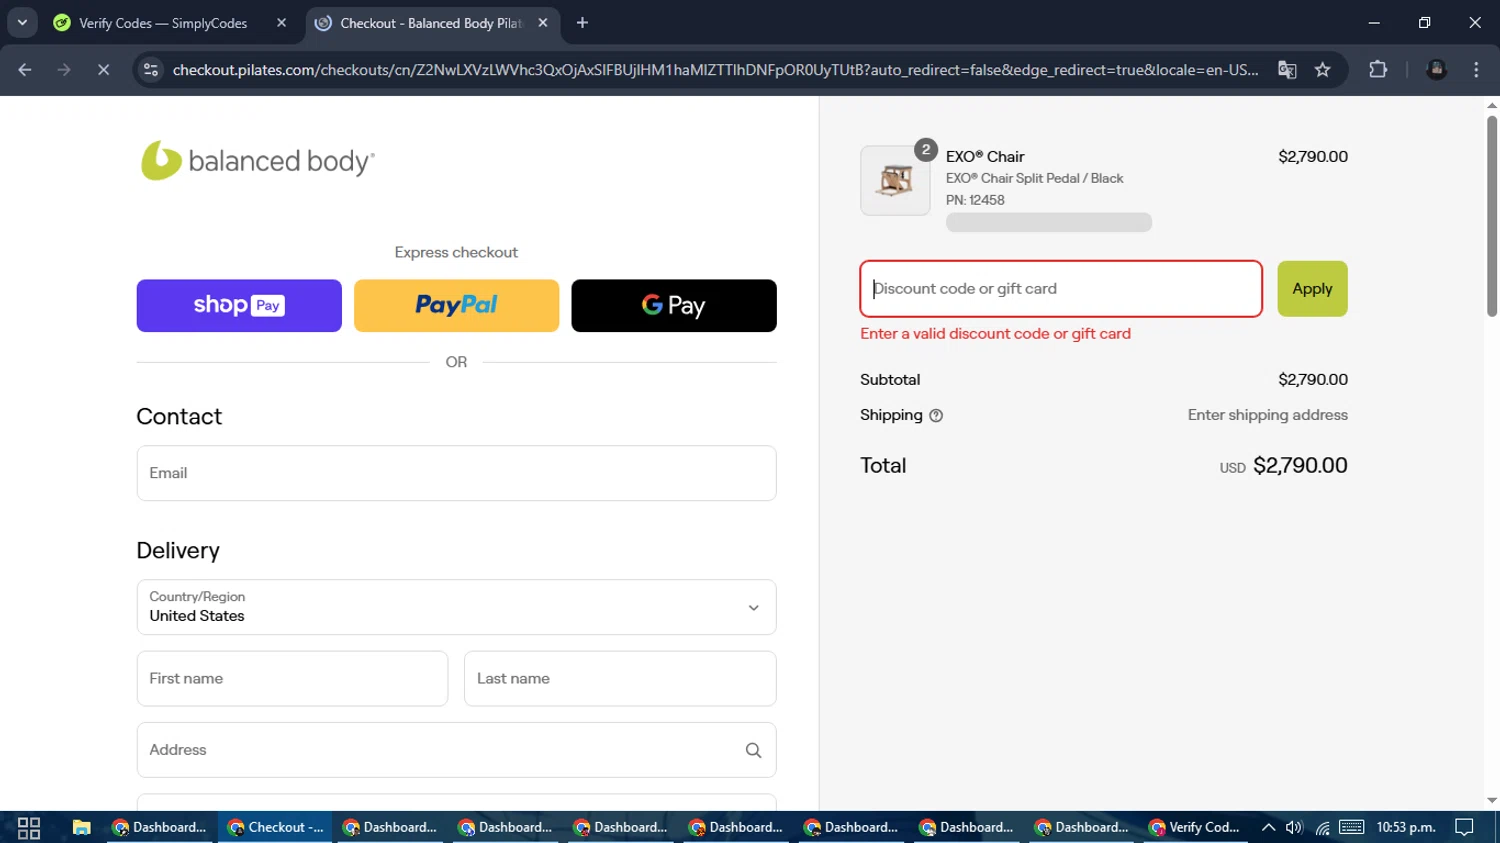Apply the discount code
The height and width of the screenshot is (843, 1500).
coord(1312,289)
